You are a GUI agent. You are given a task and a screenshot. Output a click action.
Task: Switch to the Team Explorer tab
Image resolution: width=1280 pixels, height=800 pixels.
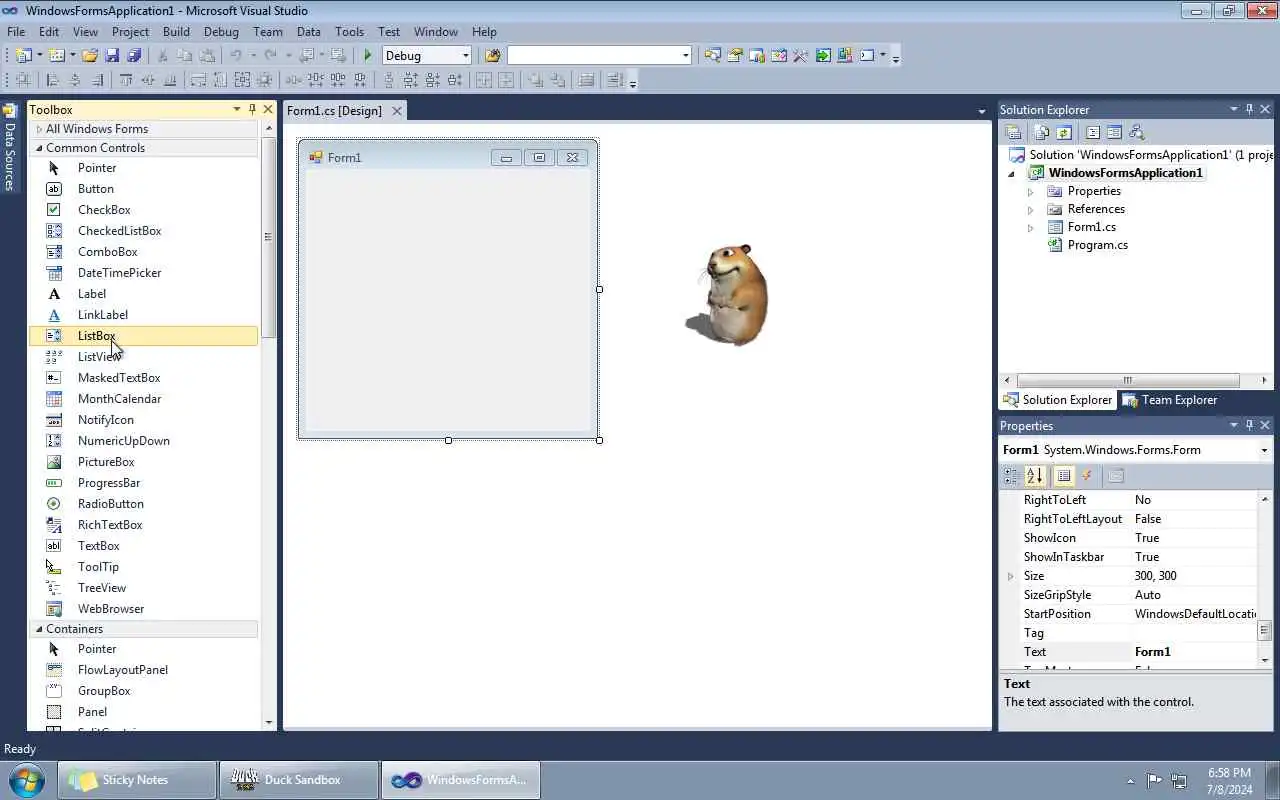(x=1170, y=400)
